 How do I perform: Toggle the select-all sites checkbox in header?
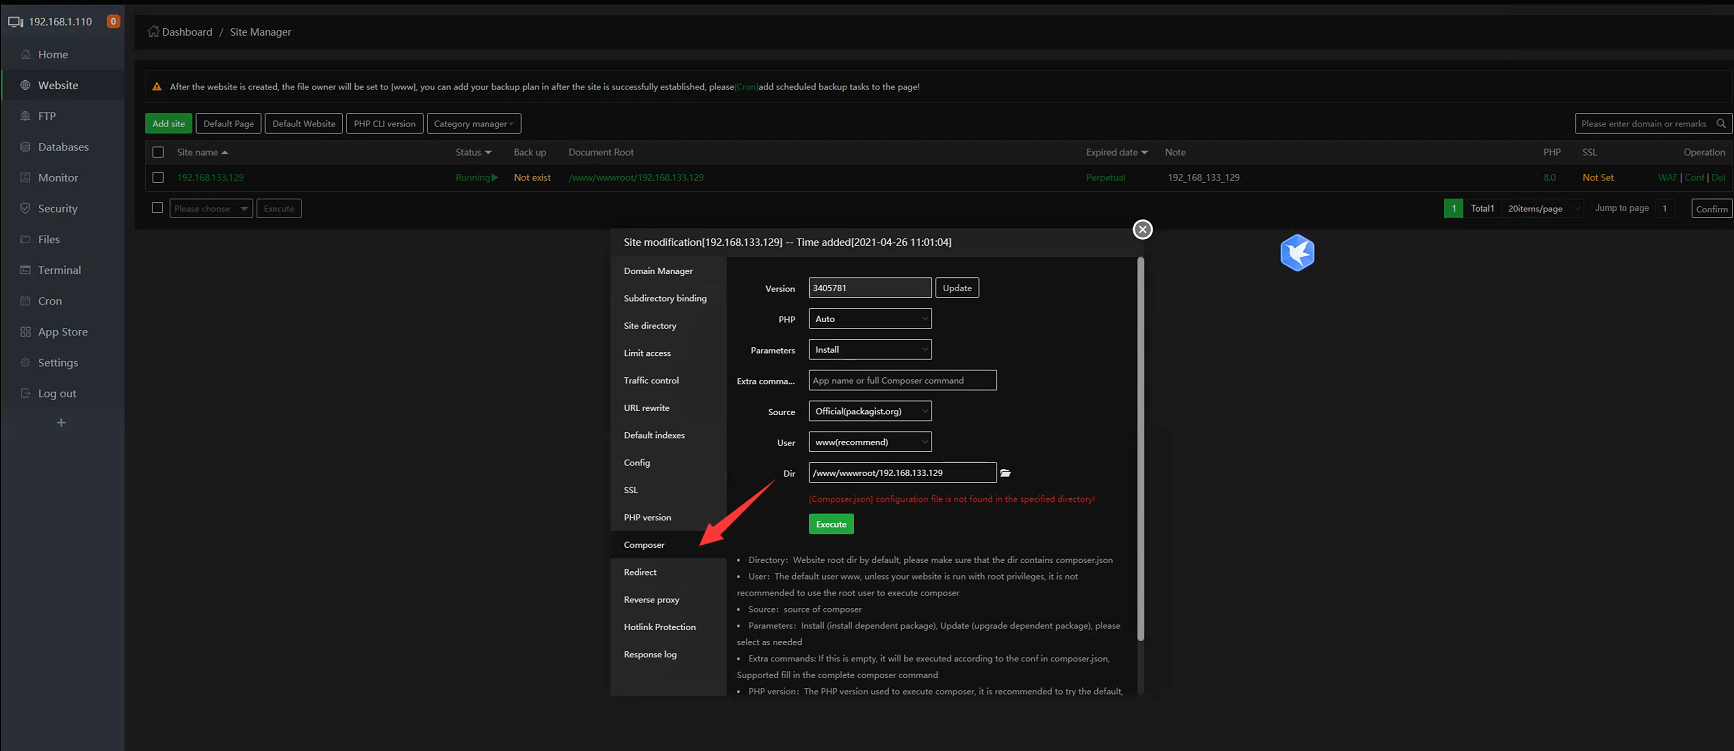(158, 153)
